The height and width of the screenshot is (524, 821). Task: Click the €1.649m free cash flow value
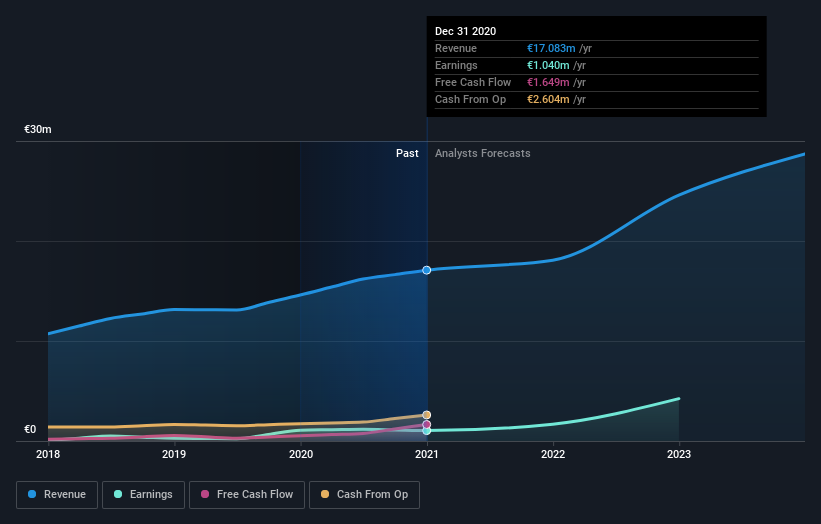pos(548,82)
